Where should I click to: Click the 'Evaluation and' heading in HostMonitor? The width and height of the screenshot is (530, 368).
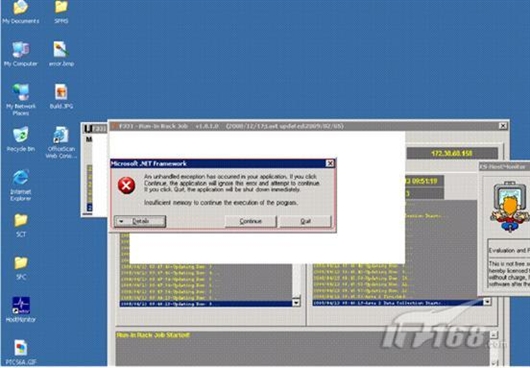tap(509, 250)
